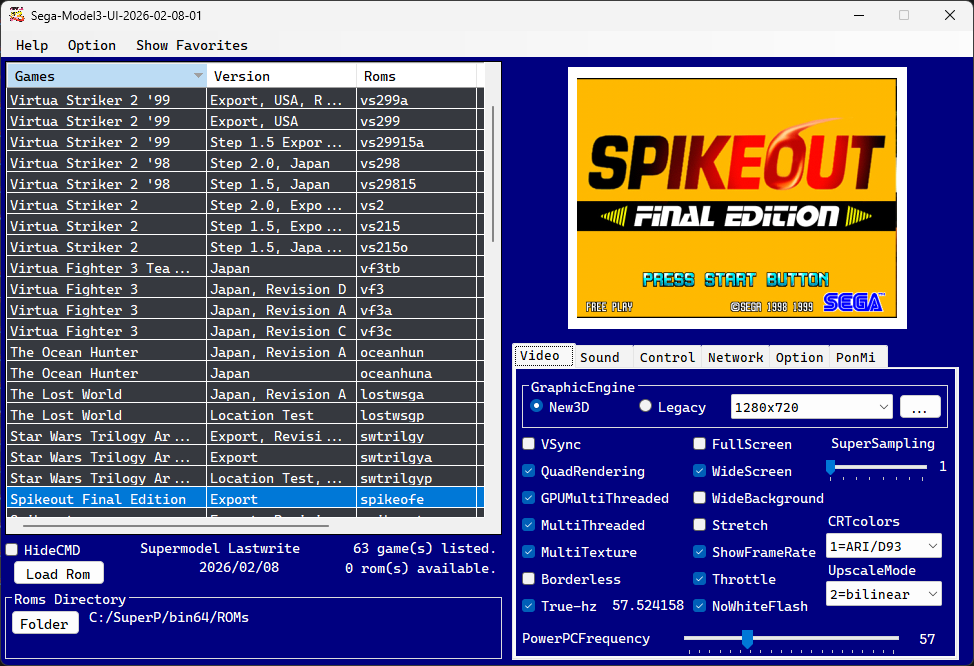Click the custom resolution ellipsis button
The image size is (974, 666).
(x=920, y=407)
